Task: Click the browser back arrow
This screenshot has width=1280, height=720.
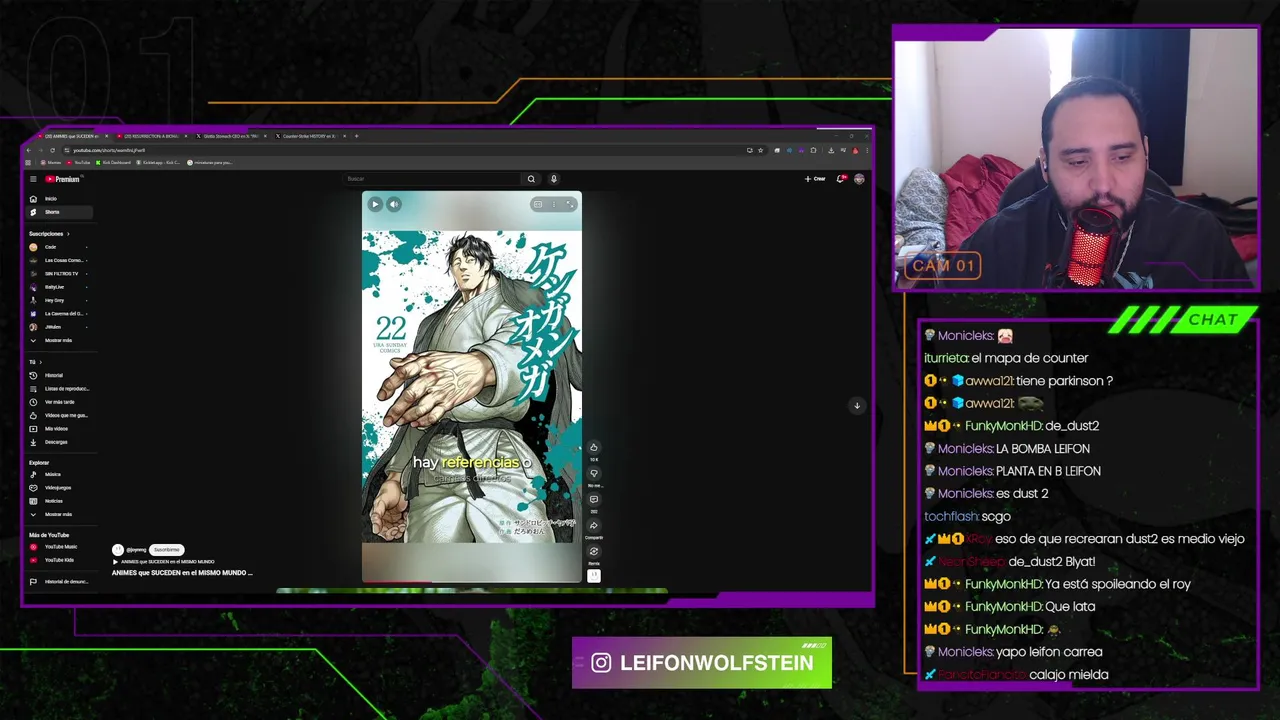Action: point(29,150)
